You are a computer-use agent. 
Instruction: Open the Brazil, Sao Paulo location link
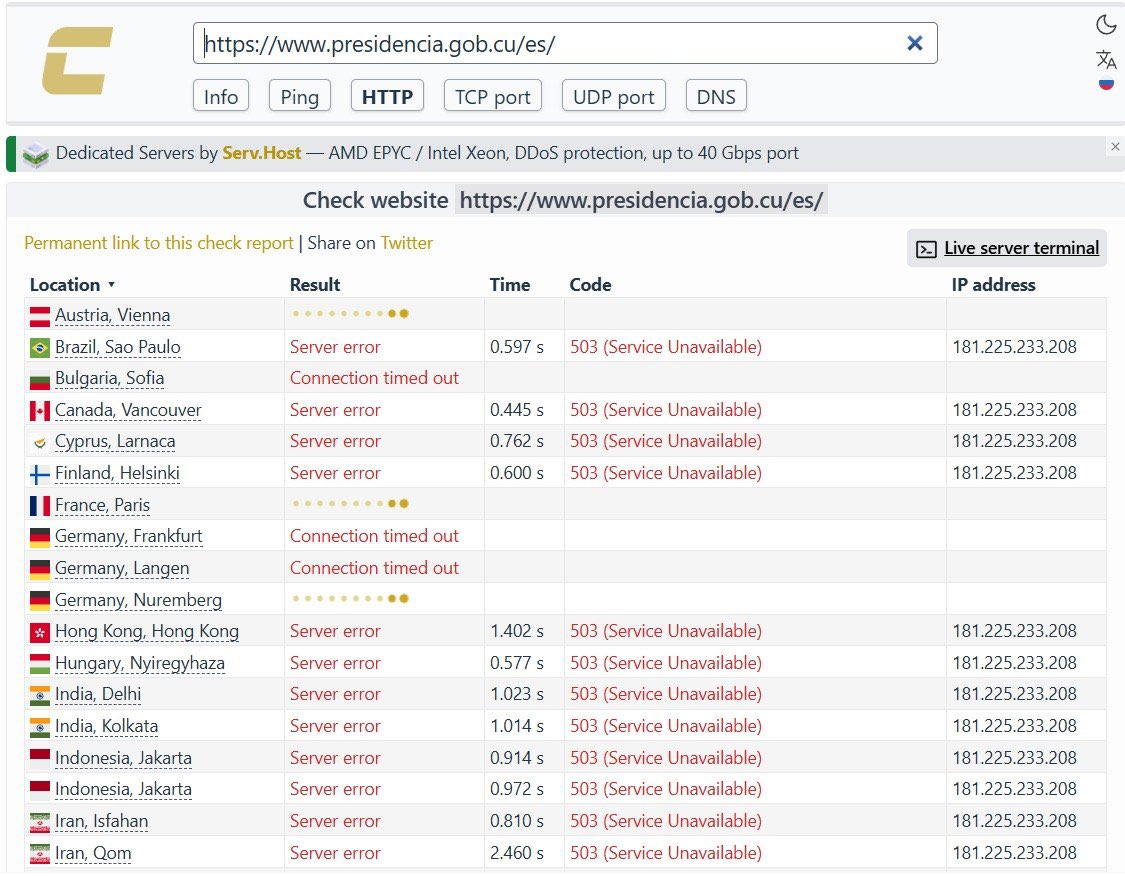(x=118, y=347)
